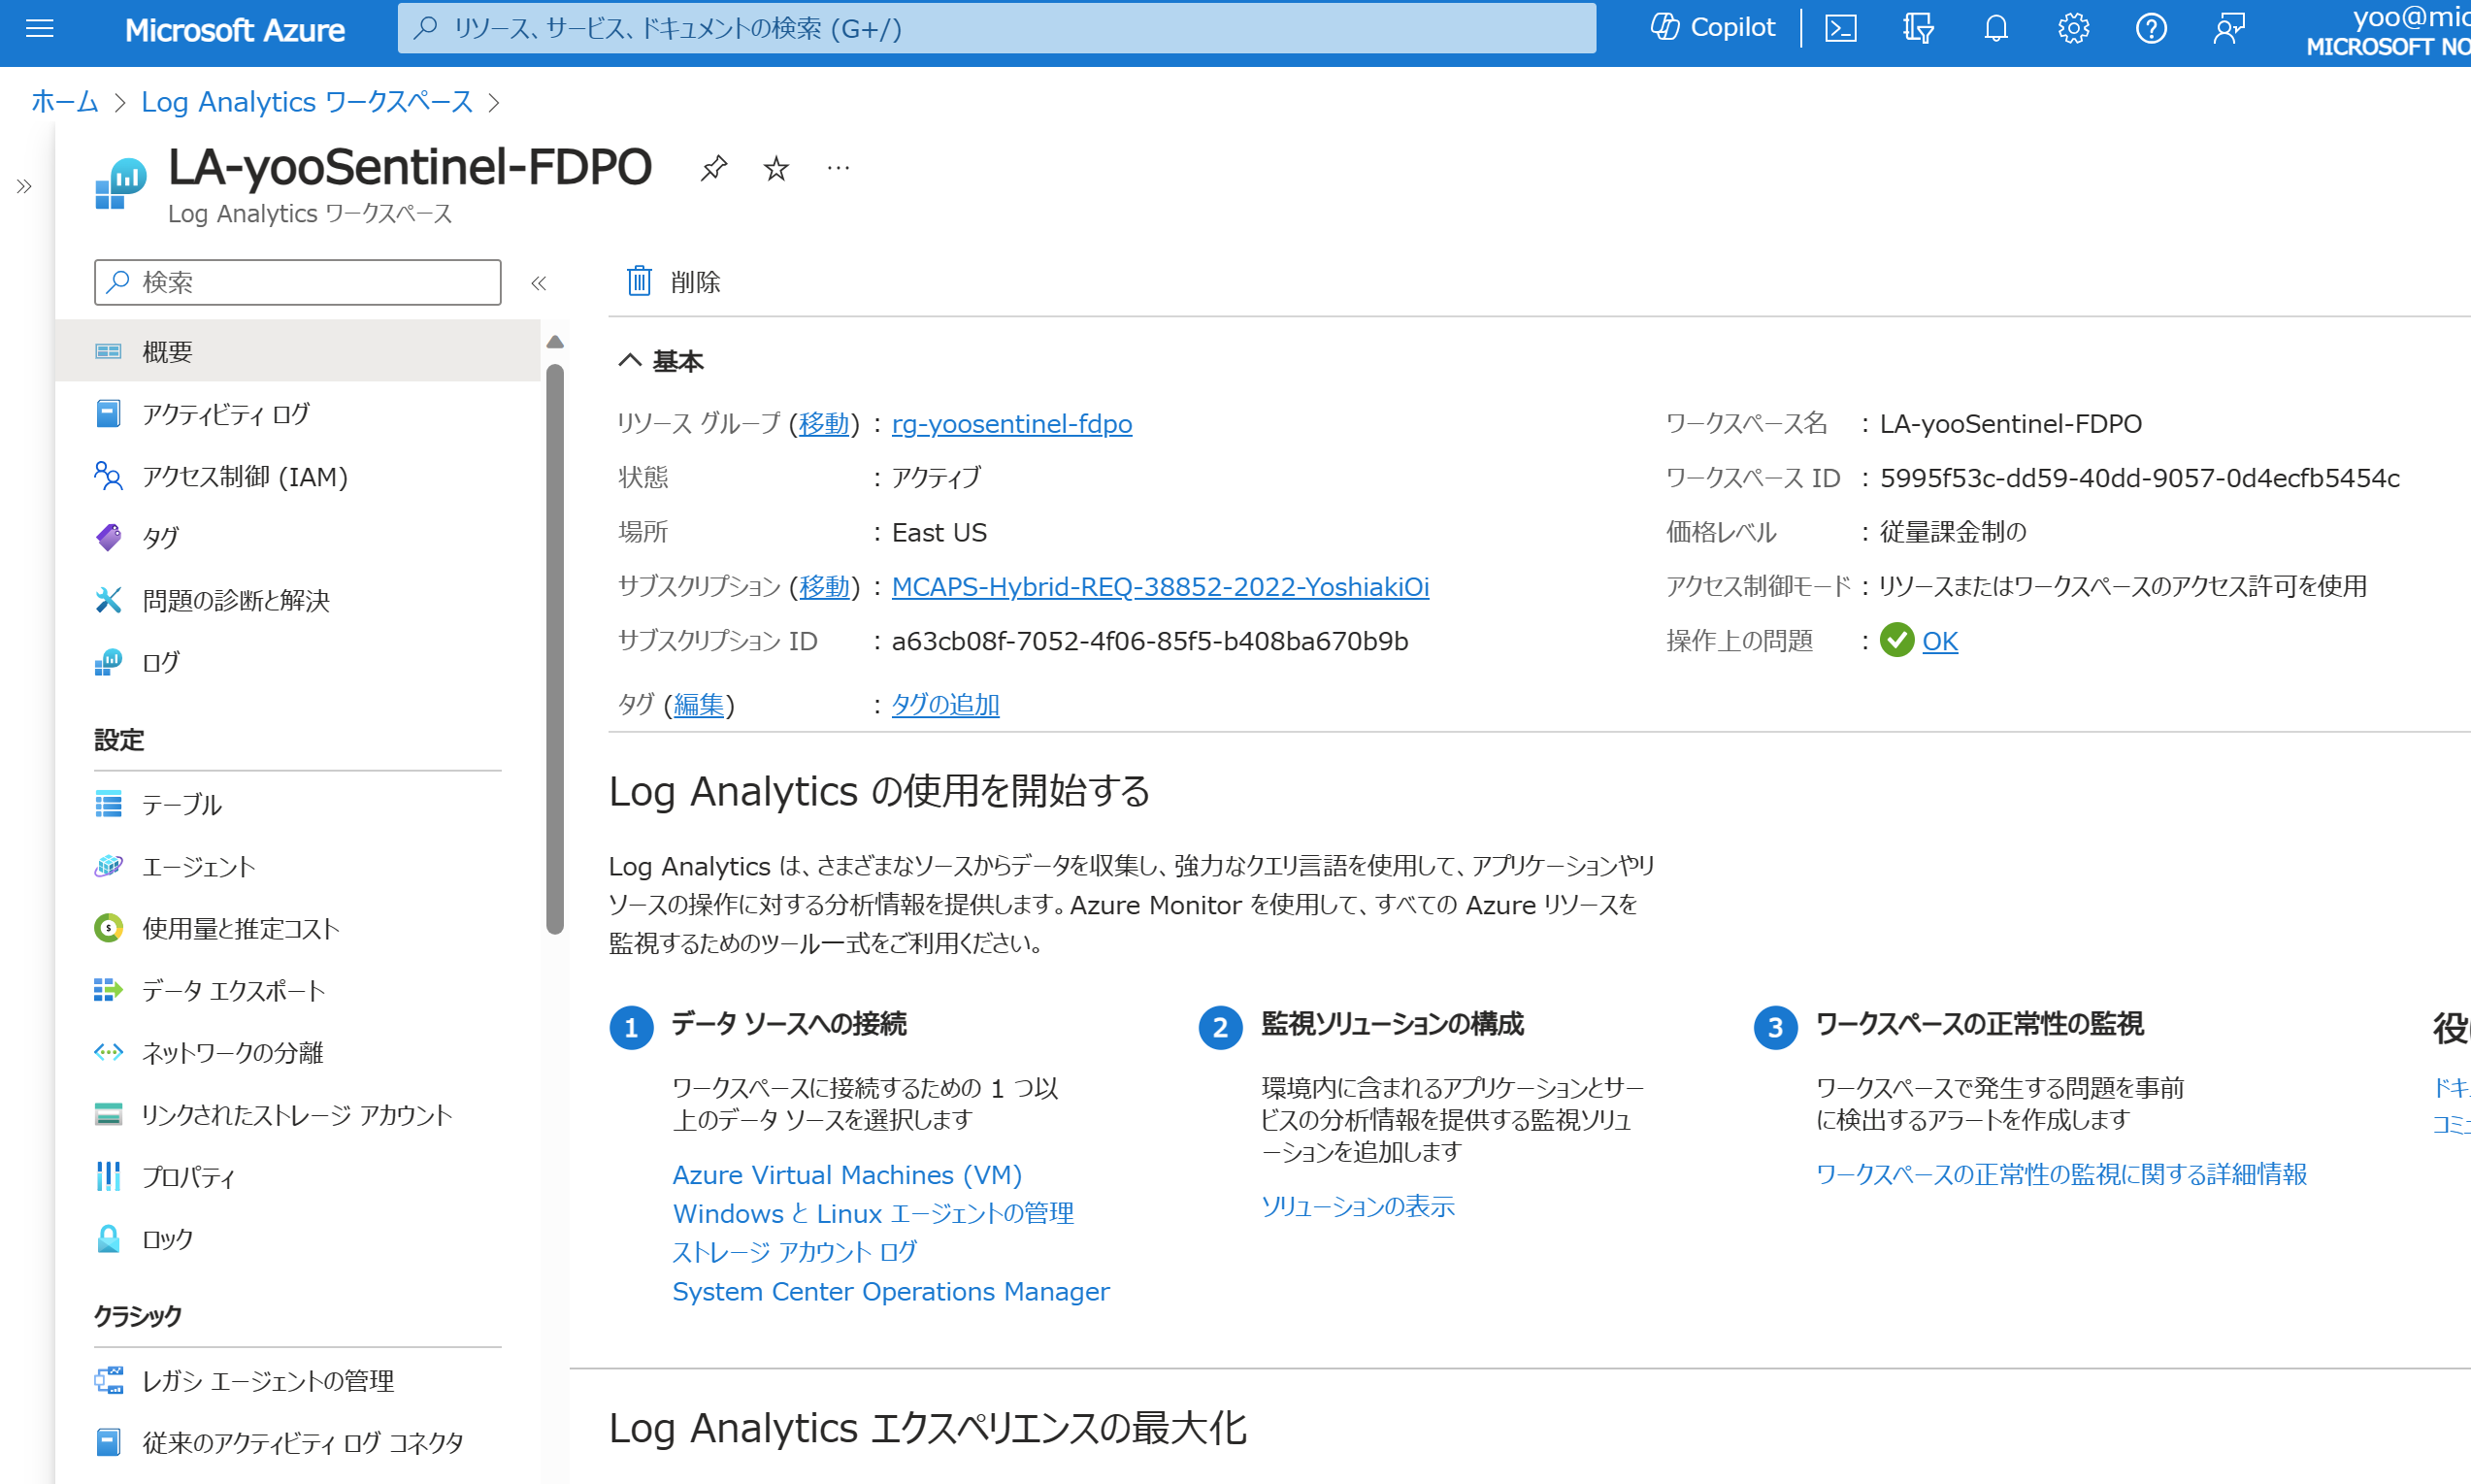
Task: Open Cloud Shell from top bar
Action: tap(1840, 28)
